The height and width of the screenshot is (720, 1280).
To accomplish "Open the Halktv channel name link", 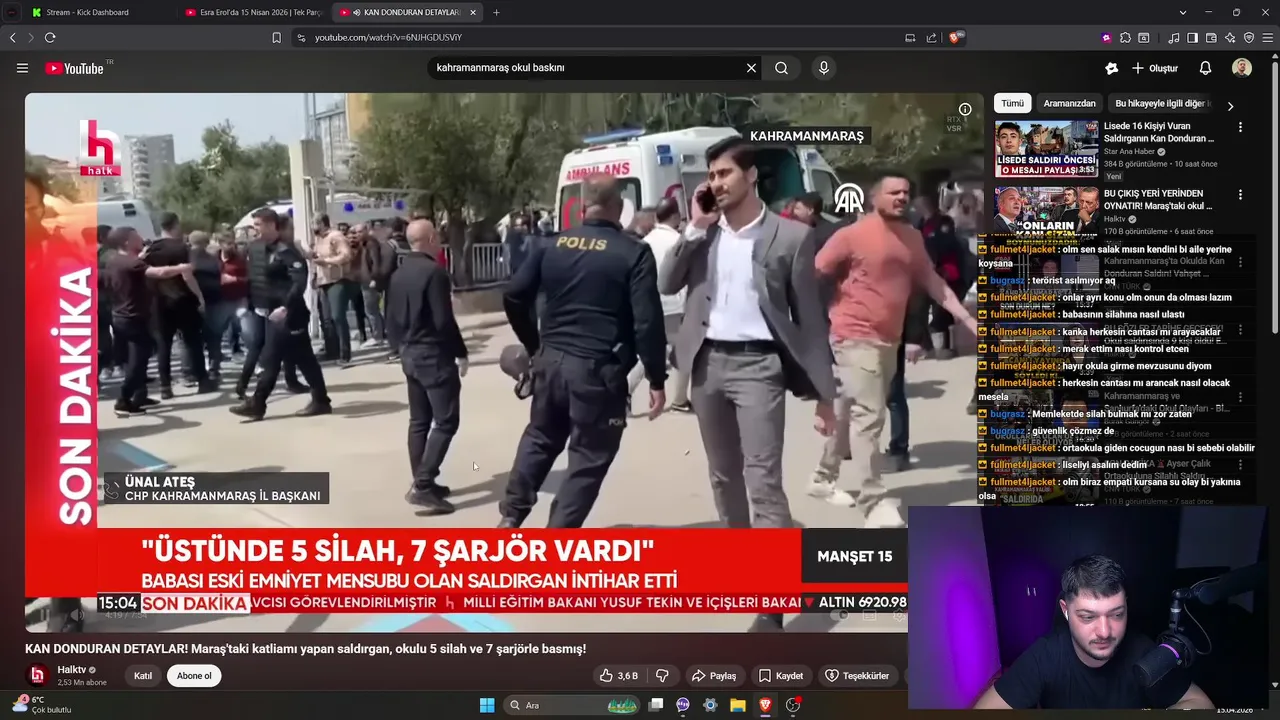I will point(71,670).
